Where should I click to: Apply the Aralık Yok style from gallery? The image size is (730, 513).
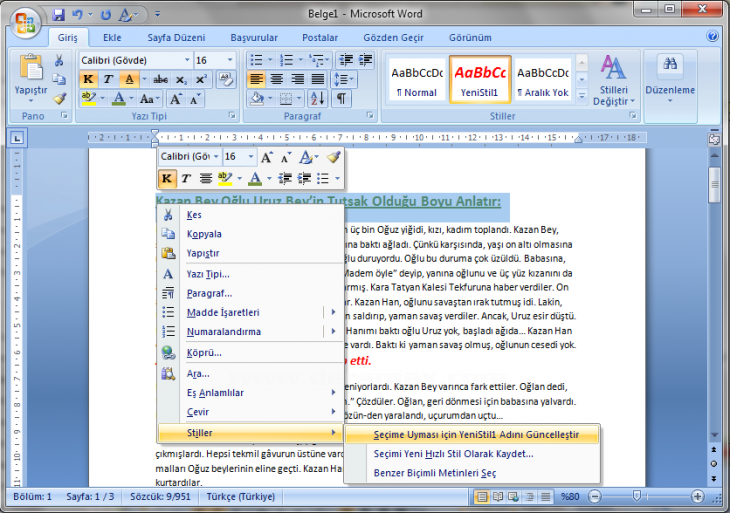click(x=542, y=80)
